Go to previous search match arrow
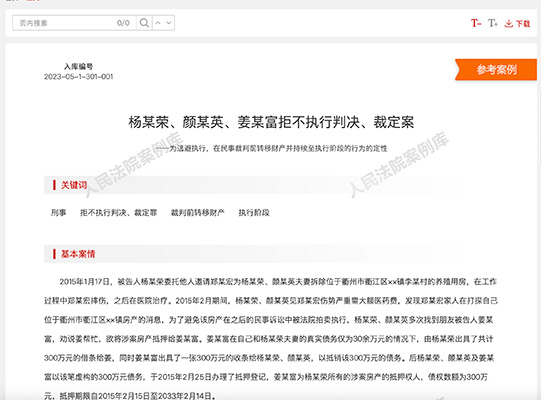This screenshot has height=400, width=541. tap(158, 23)
